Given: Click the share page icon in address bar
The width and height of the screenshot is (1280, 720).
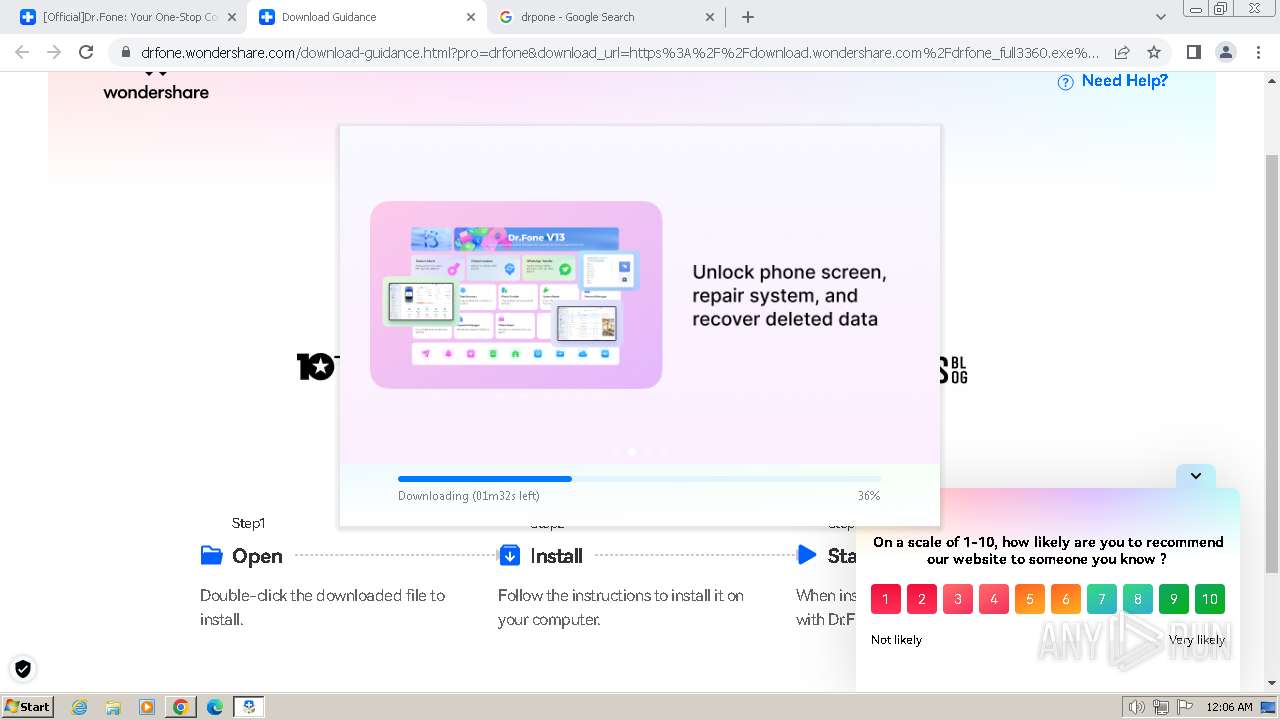Looking at the screenshot, I should (x=1122, y=53).
